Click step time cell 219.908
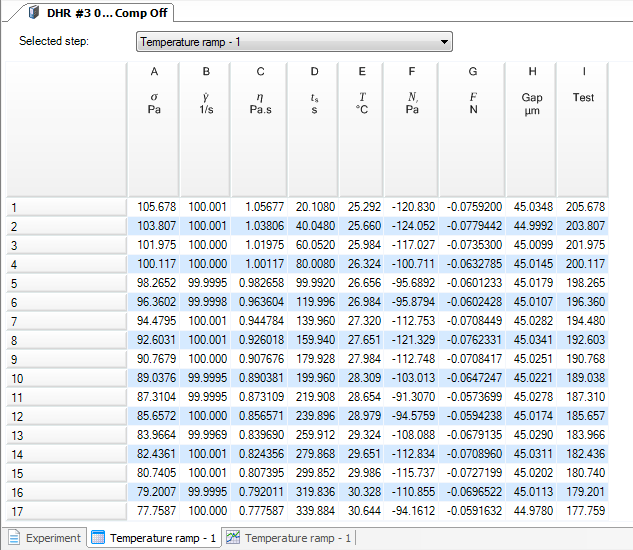The height and width of the screenshot is (550, 633). pyautogui.click(x=314, y=397)
